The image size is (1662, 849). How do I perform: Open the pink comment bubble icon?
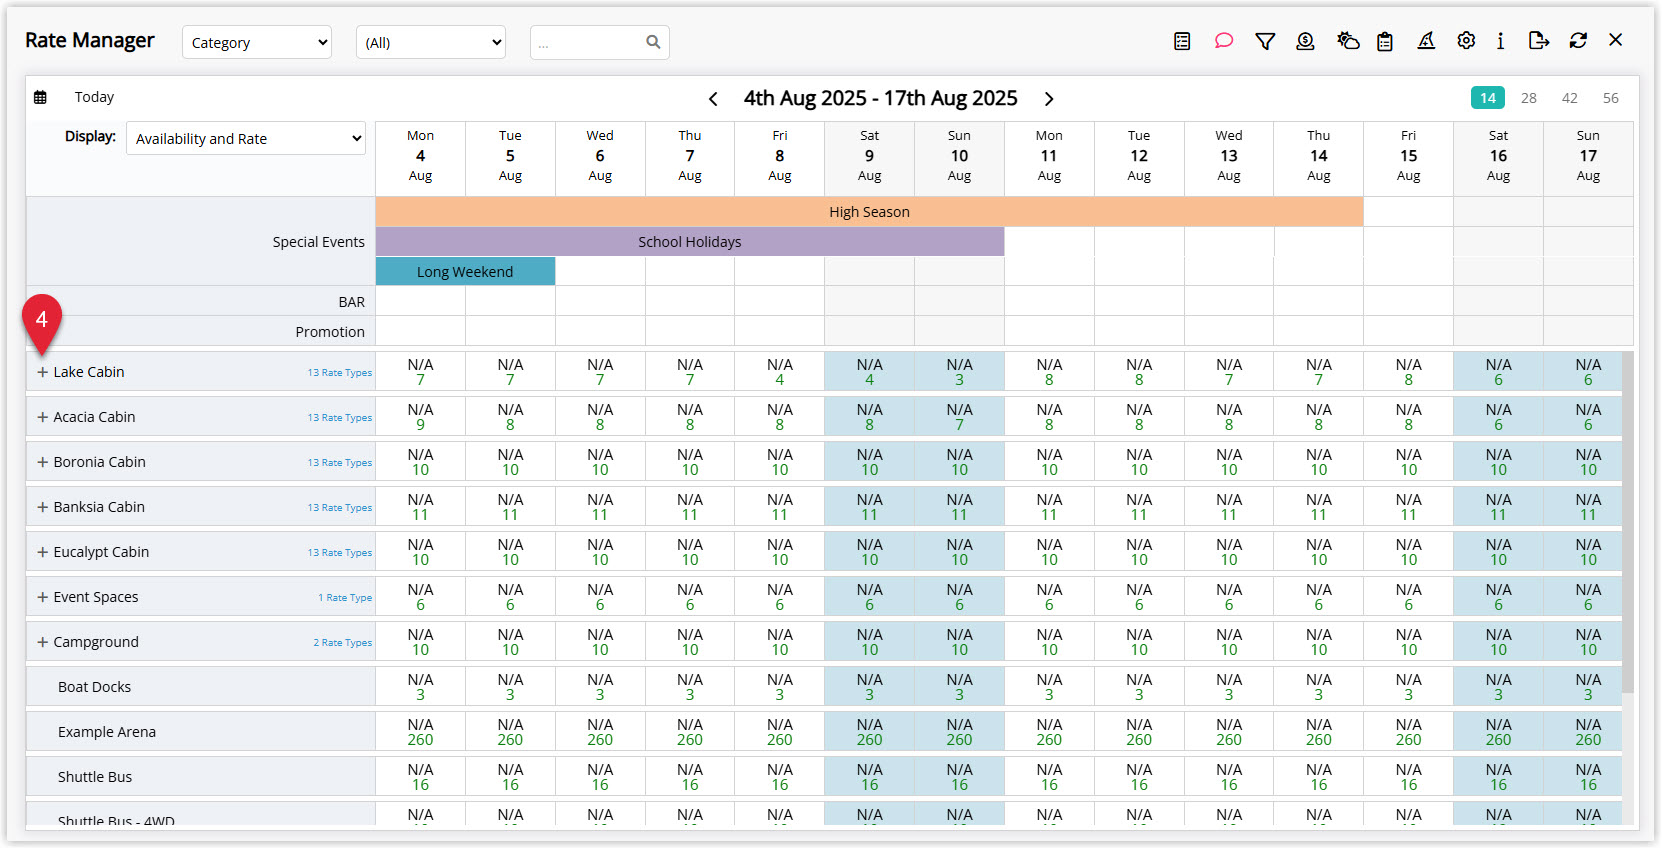coord(1224,41)
